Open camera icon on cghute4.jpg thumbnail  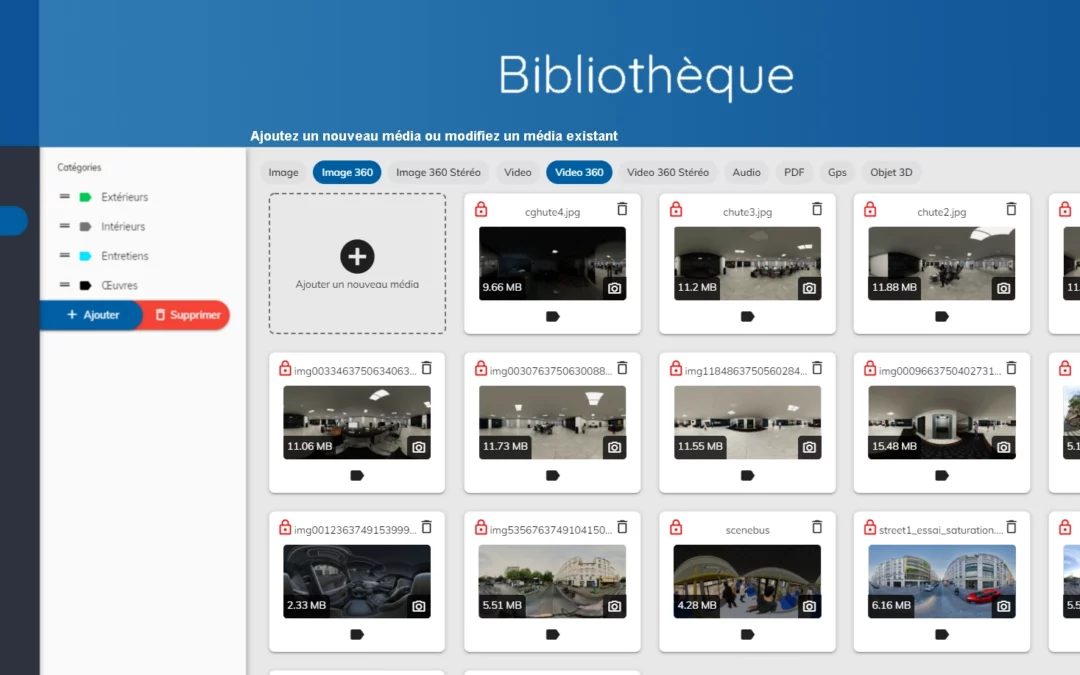[614, 289]
